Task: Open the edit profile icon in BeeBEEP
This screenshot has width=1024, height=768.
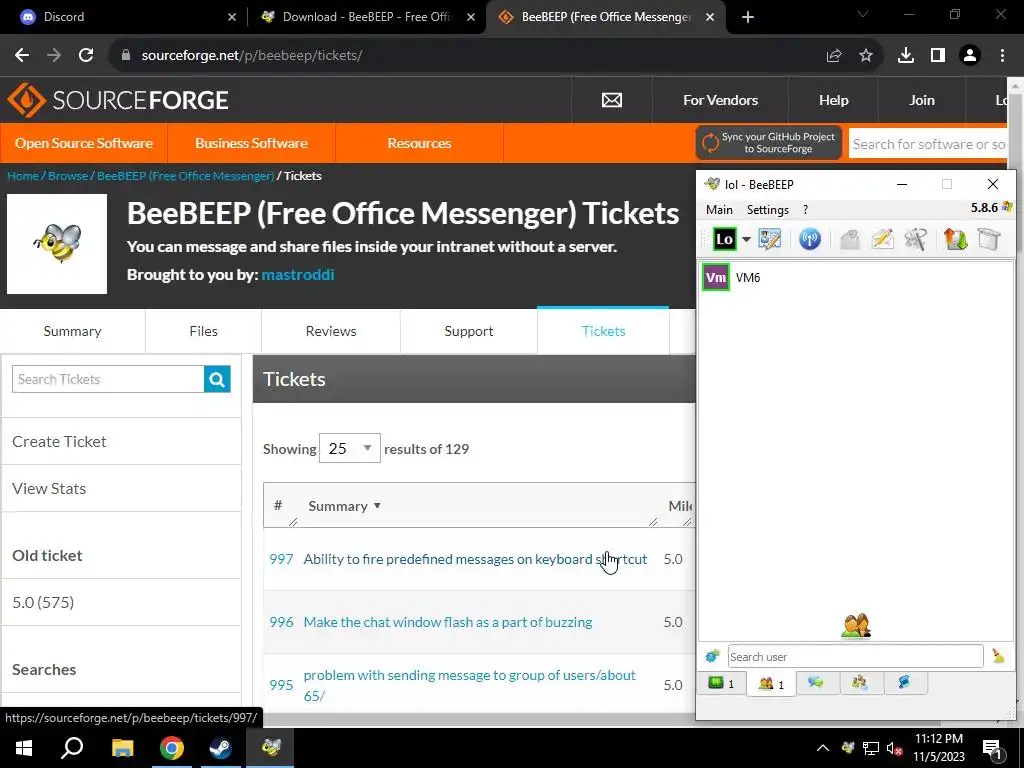Action: point(770,239)
